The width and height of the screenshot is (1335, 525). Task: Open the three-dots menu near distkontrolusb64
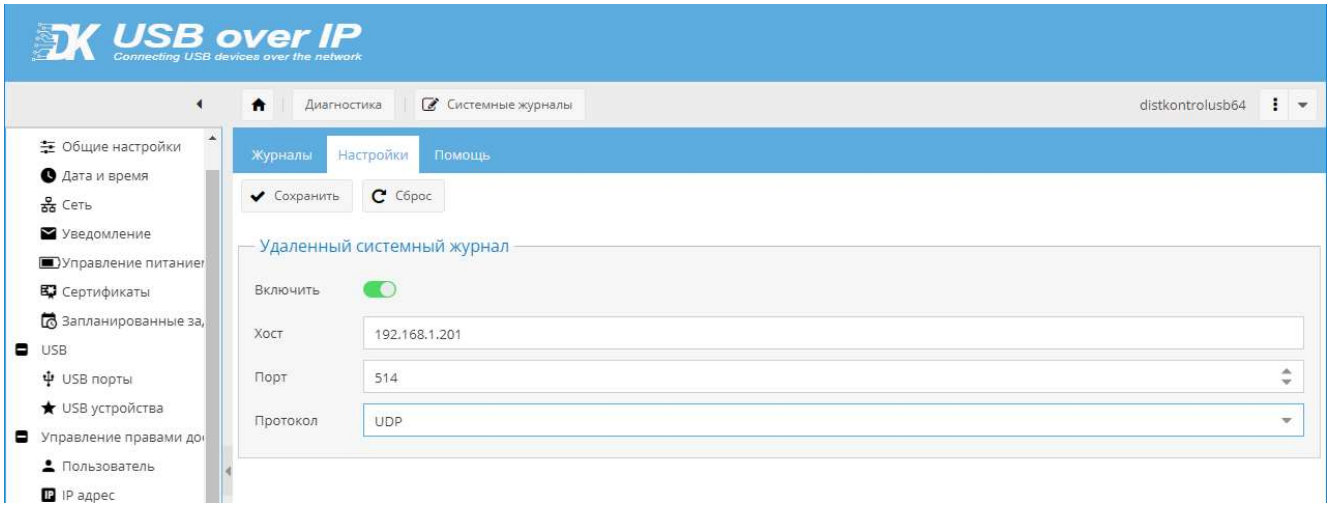point(1276,105)
